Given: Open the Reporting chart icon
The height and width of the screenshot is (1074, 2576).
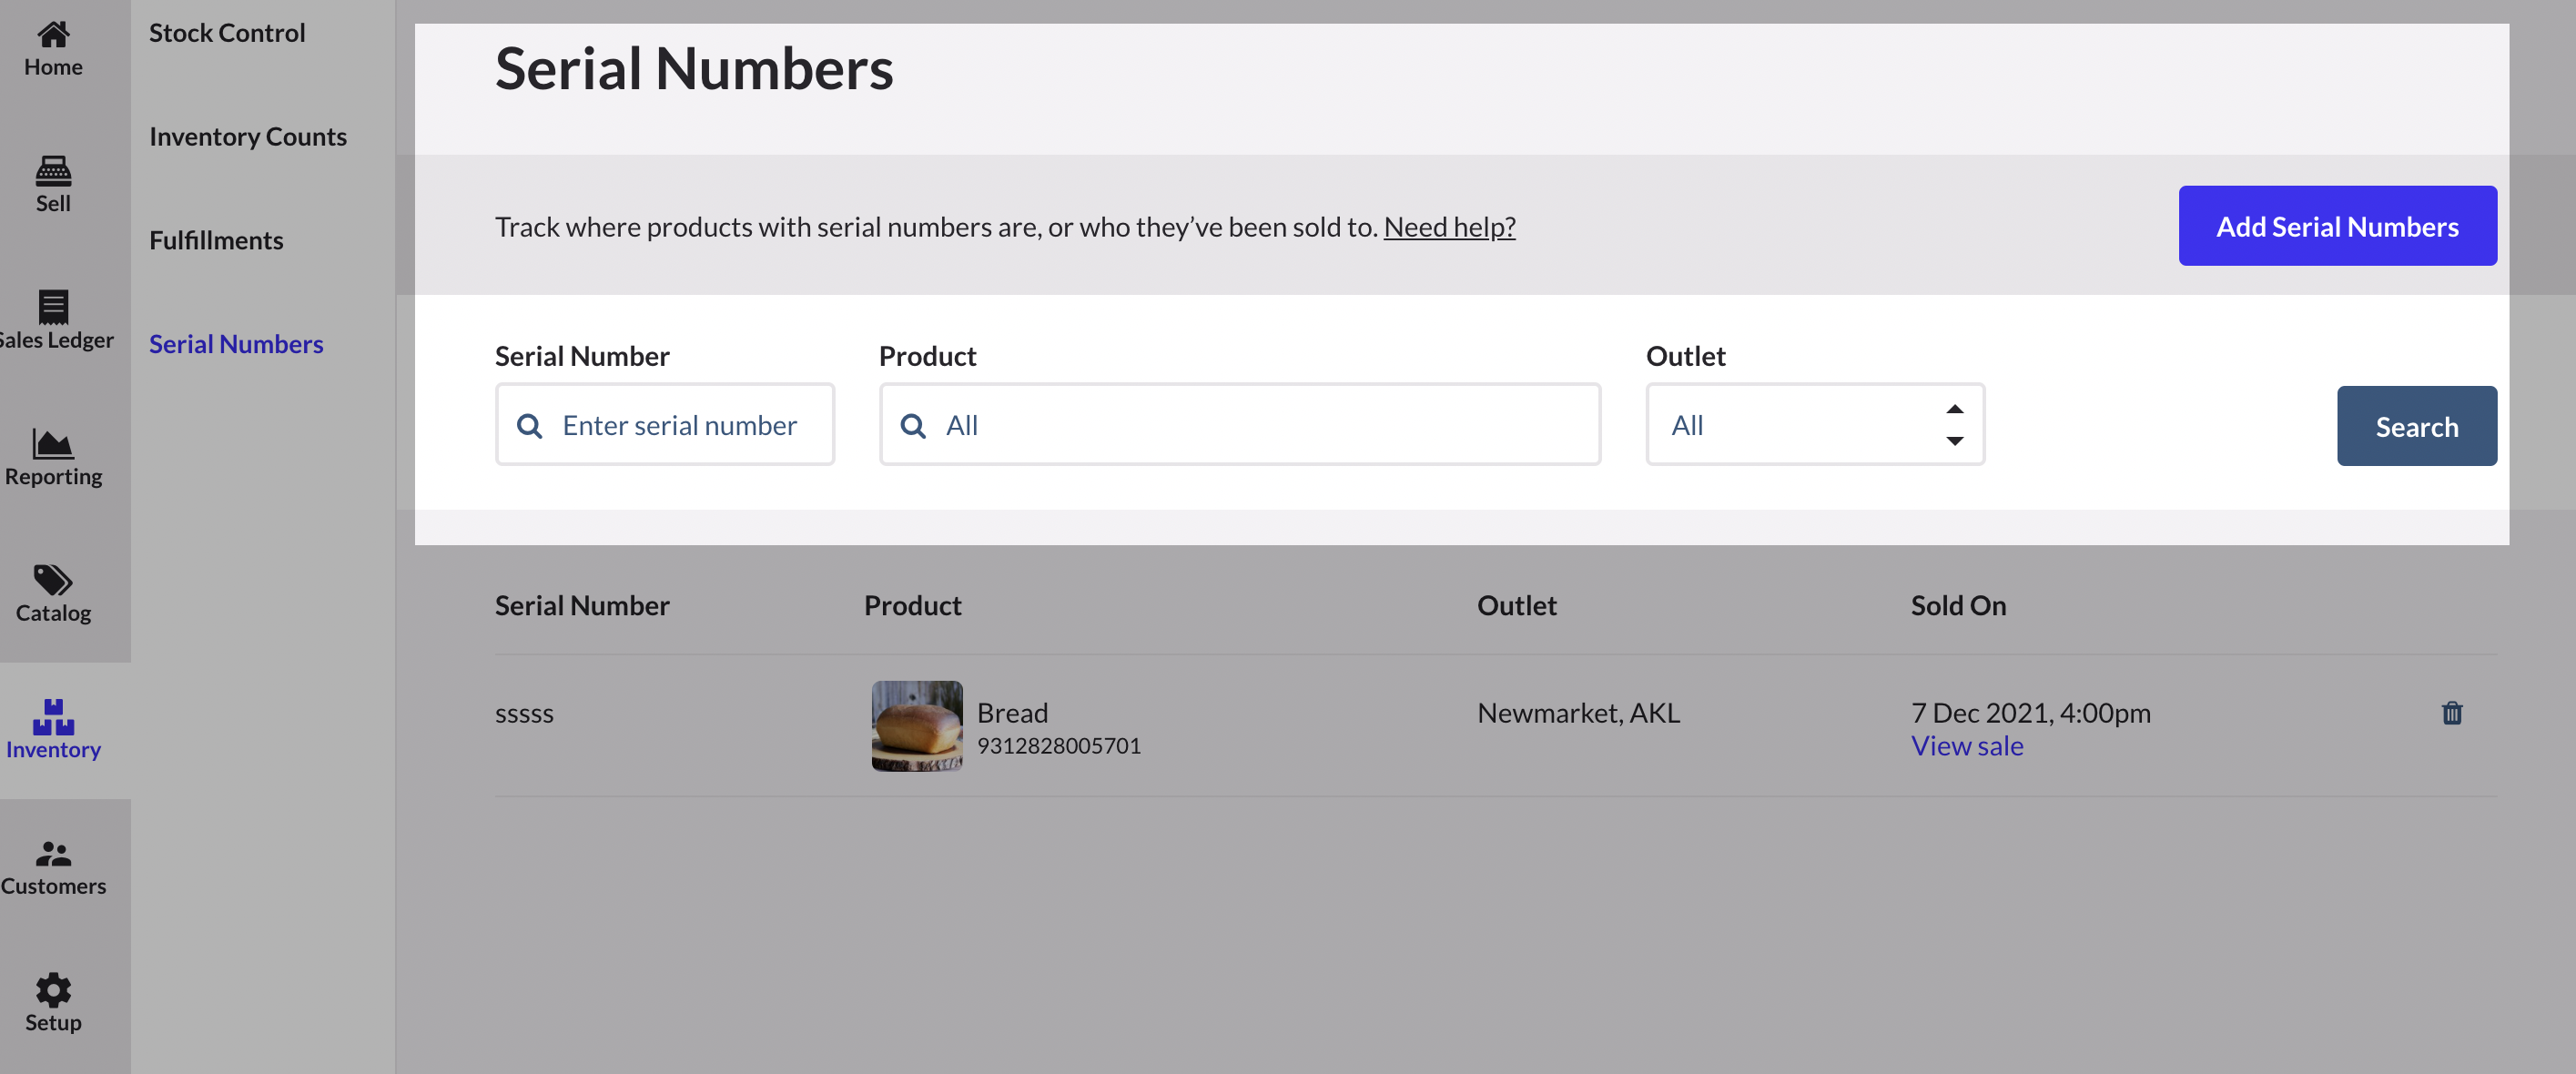Looking at the screenshot, I should click(x=53, y=443).
